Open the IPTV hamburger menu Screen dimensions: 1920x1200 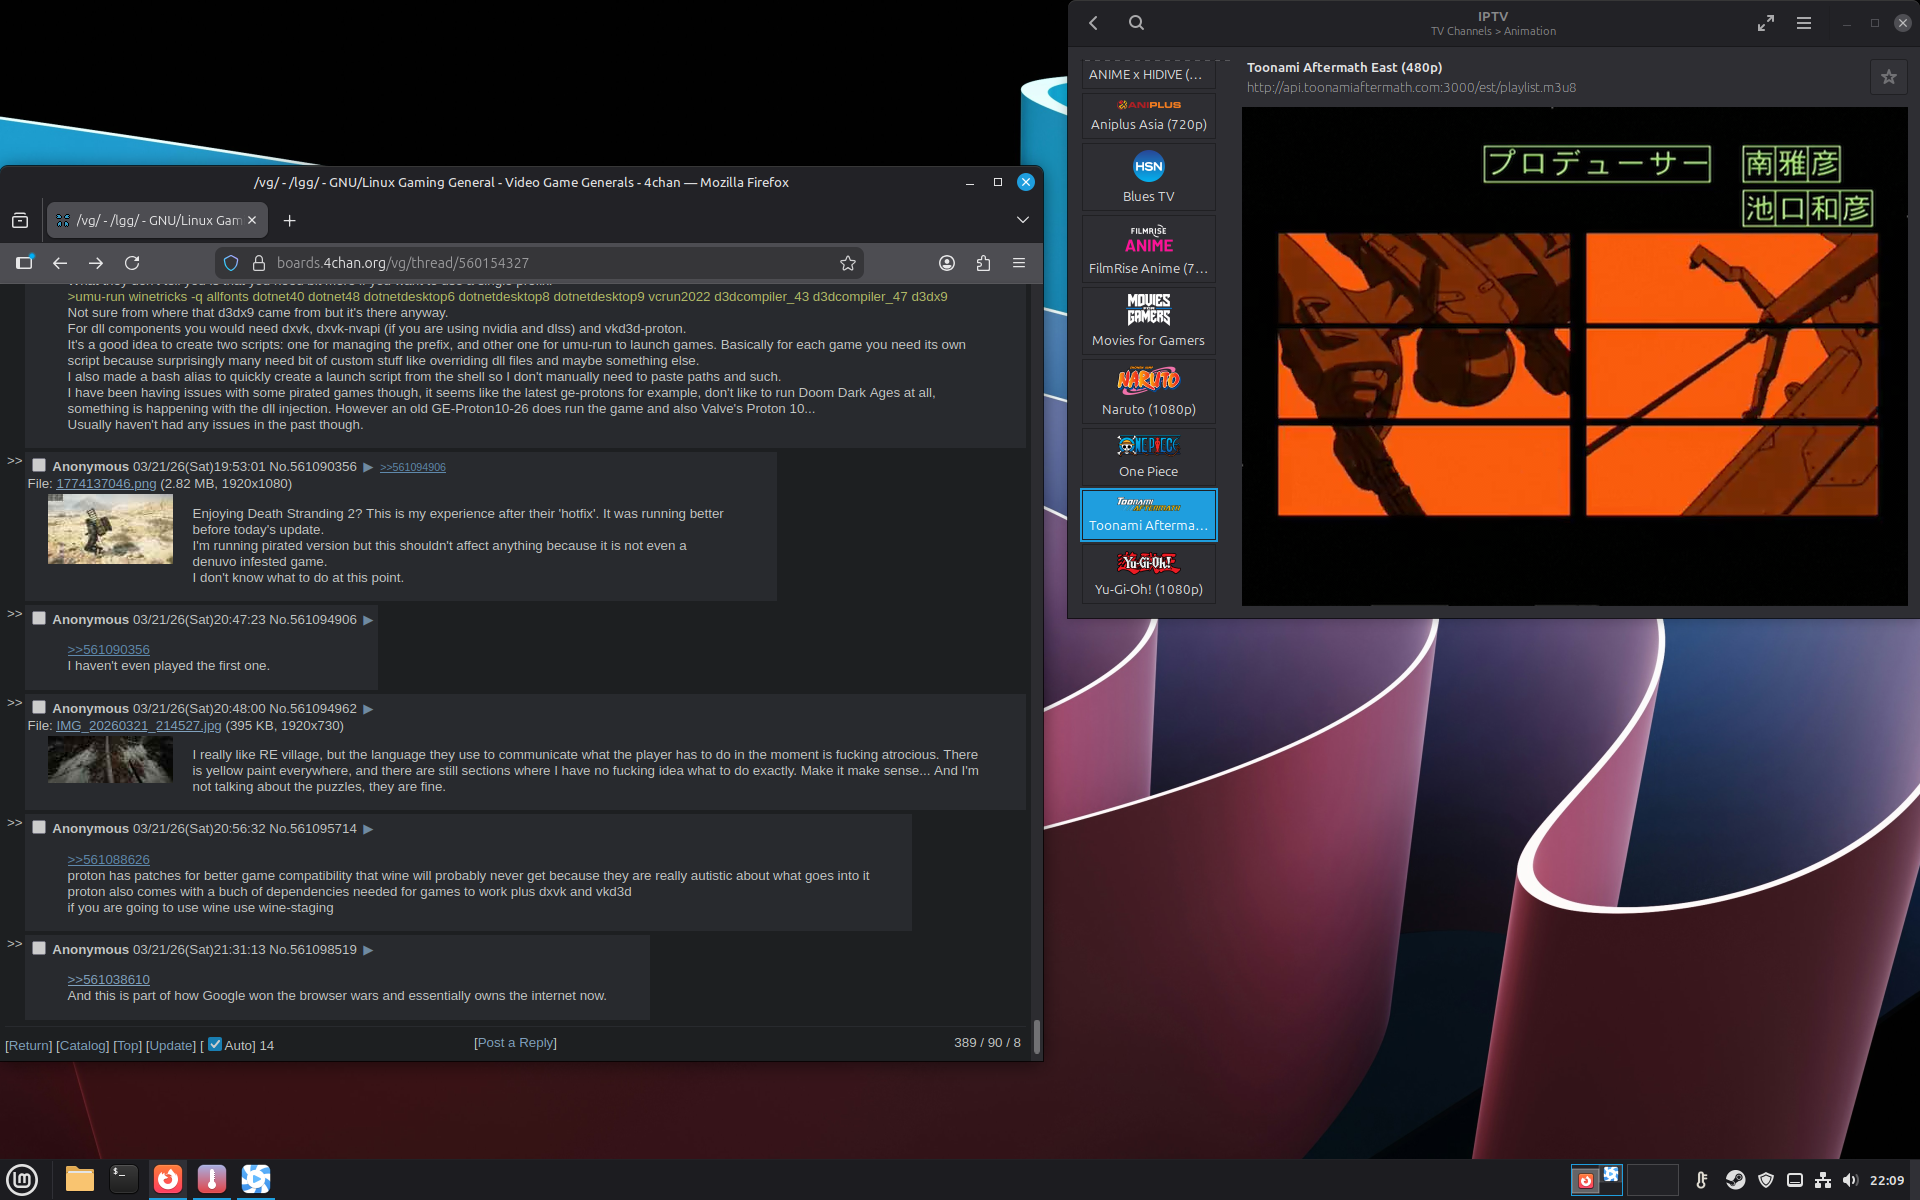pos(1803,23)
